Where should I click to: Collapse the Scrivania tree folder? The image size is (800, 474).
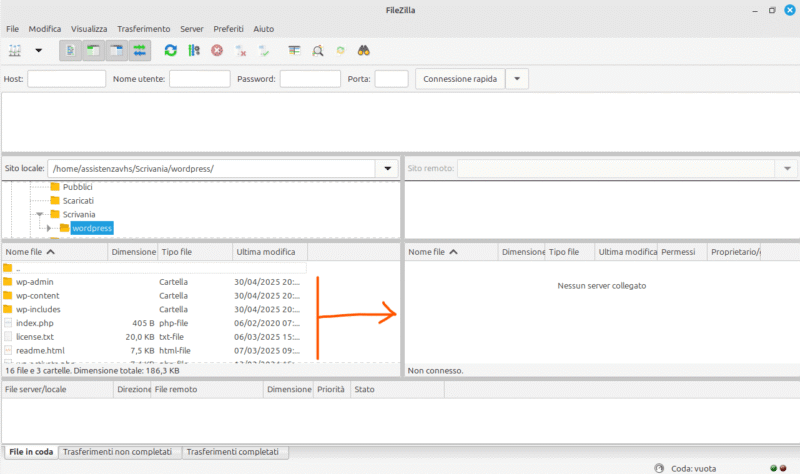coord(39,214)
